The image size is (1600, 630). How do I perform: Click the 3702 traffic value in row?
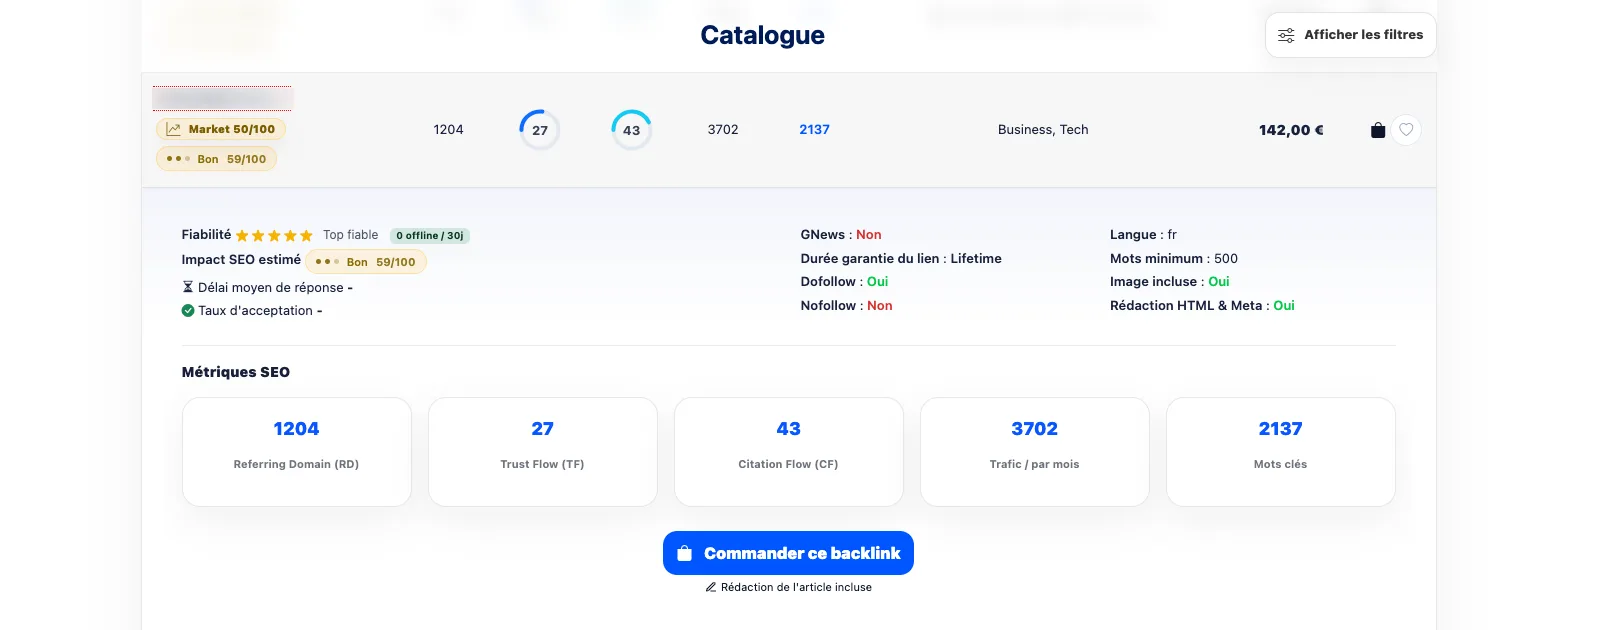coord(723,130)
